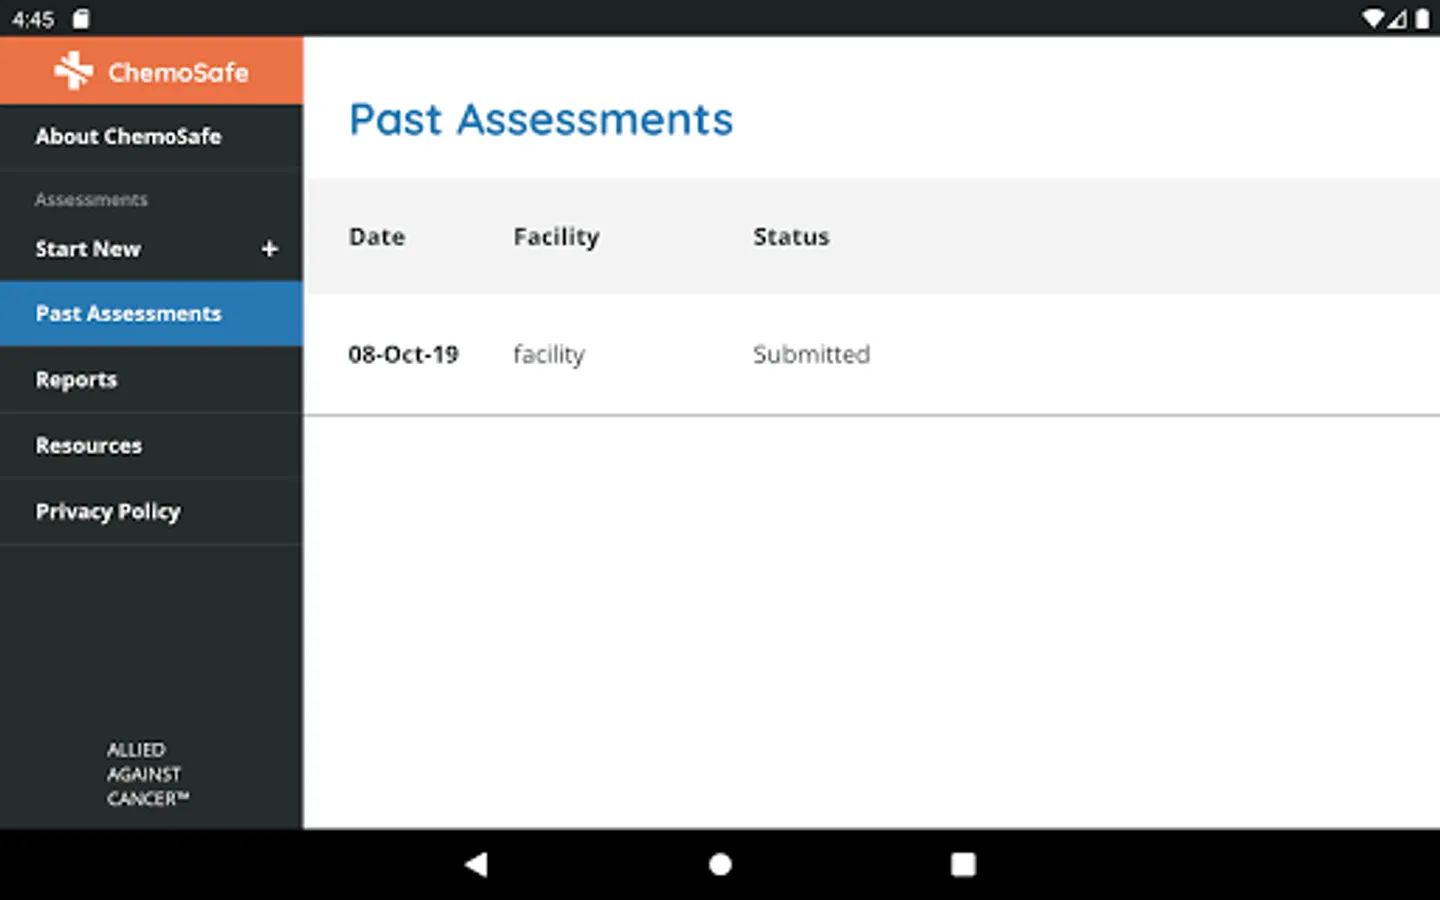
Task: Tap the plus icon beside Start New
Action: pyautogui.click(x=269, y=249)
